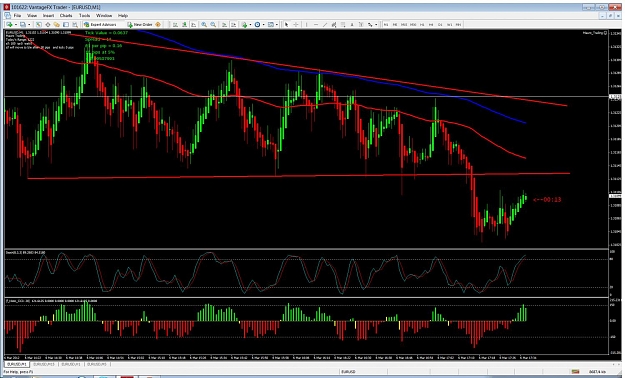
Task: Switch to D1 daily timeframe
Action: (x=440, y=24)
